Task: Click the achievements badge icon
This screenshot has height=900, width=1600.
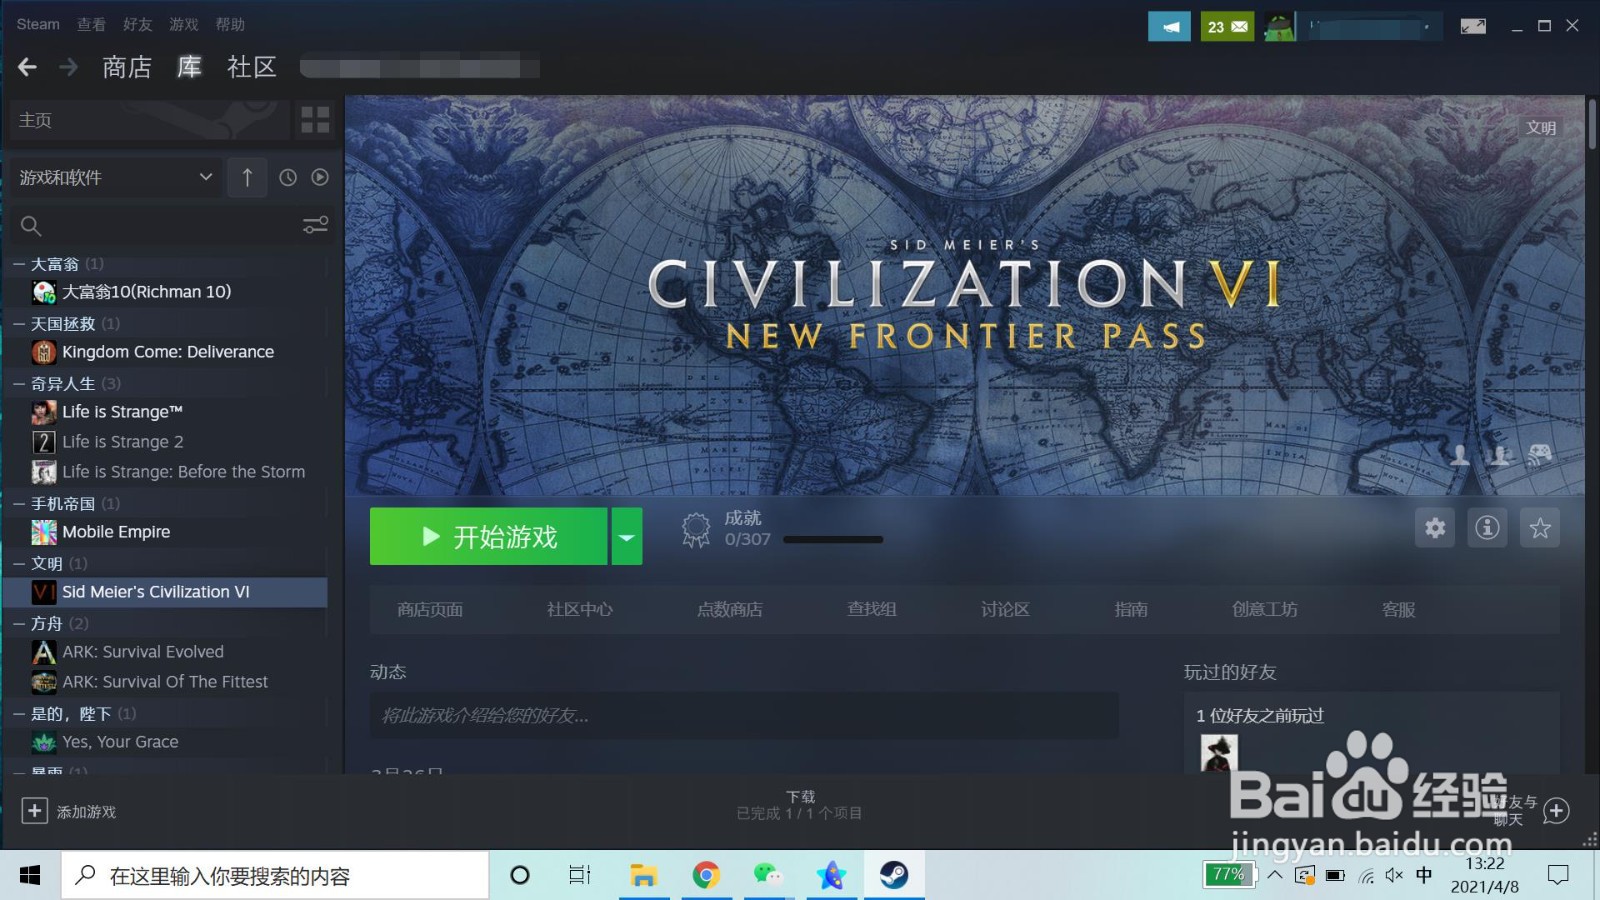Action: tap(695, 529)
